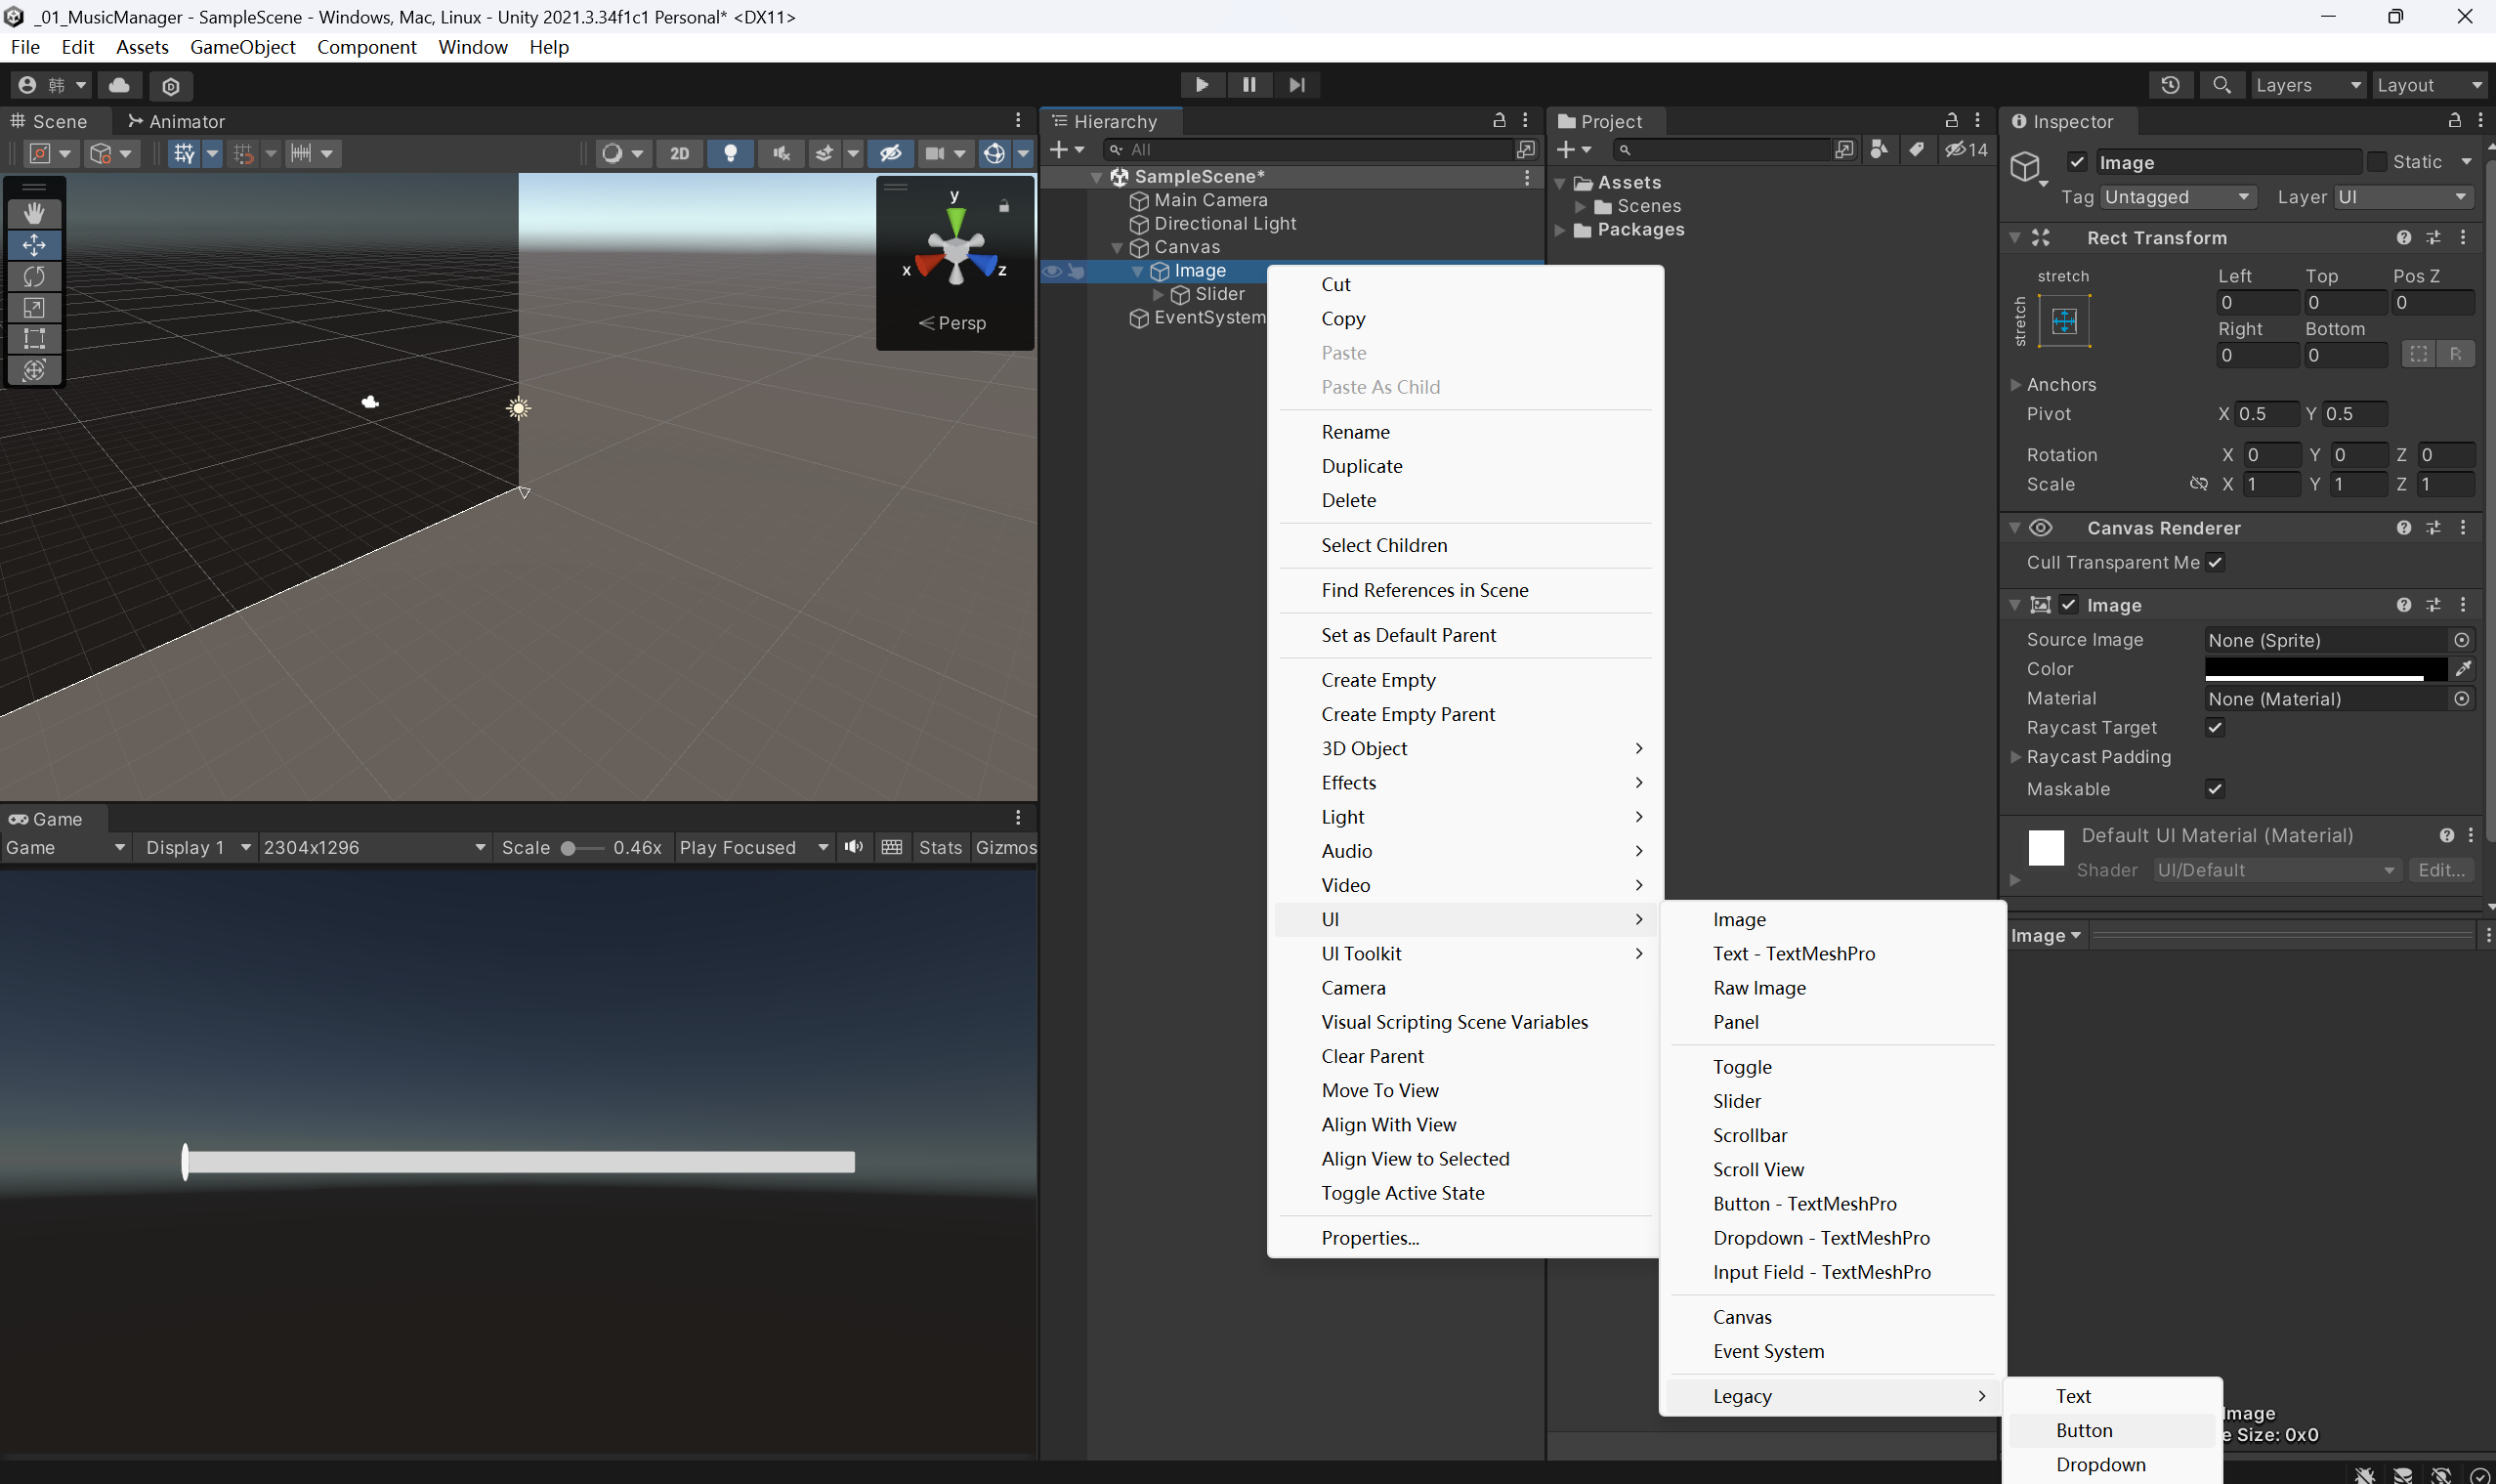
Task: Toggle Raycast Target checkbox
Action: 2215,728
